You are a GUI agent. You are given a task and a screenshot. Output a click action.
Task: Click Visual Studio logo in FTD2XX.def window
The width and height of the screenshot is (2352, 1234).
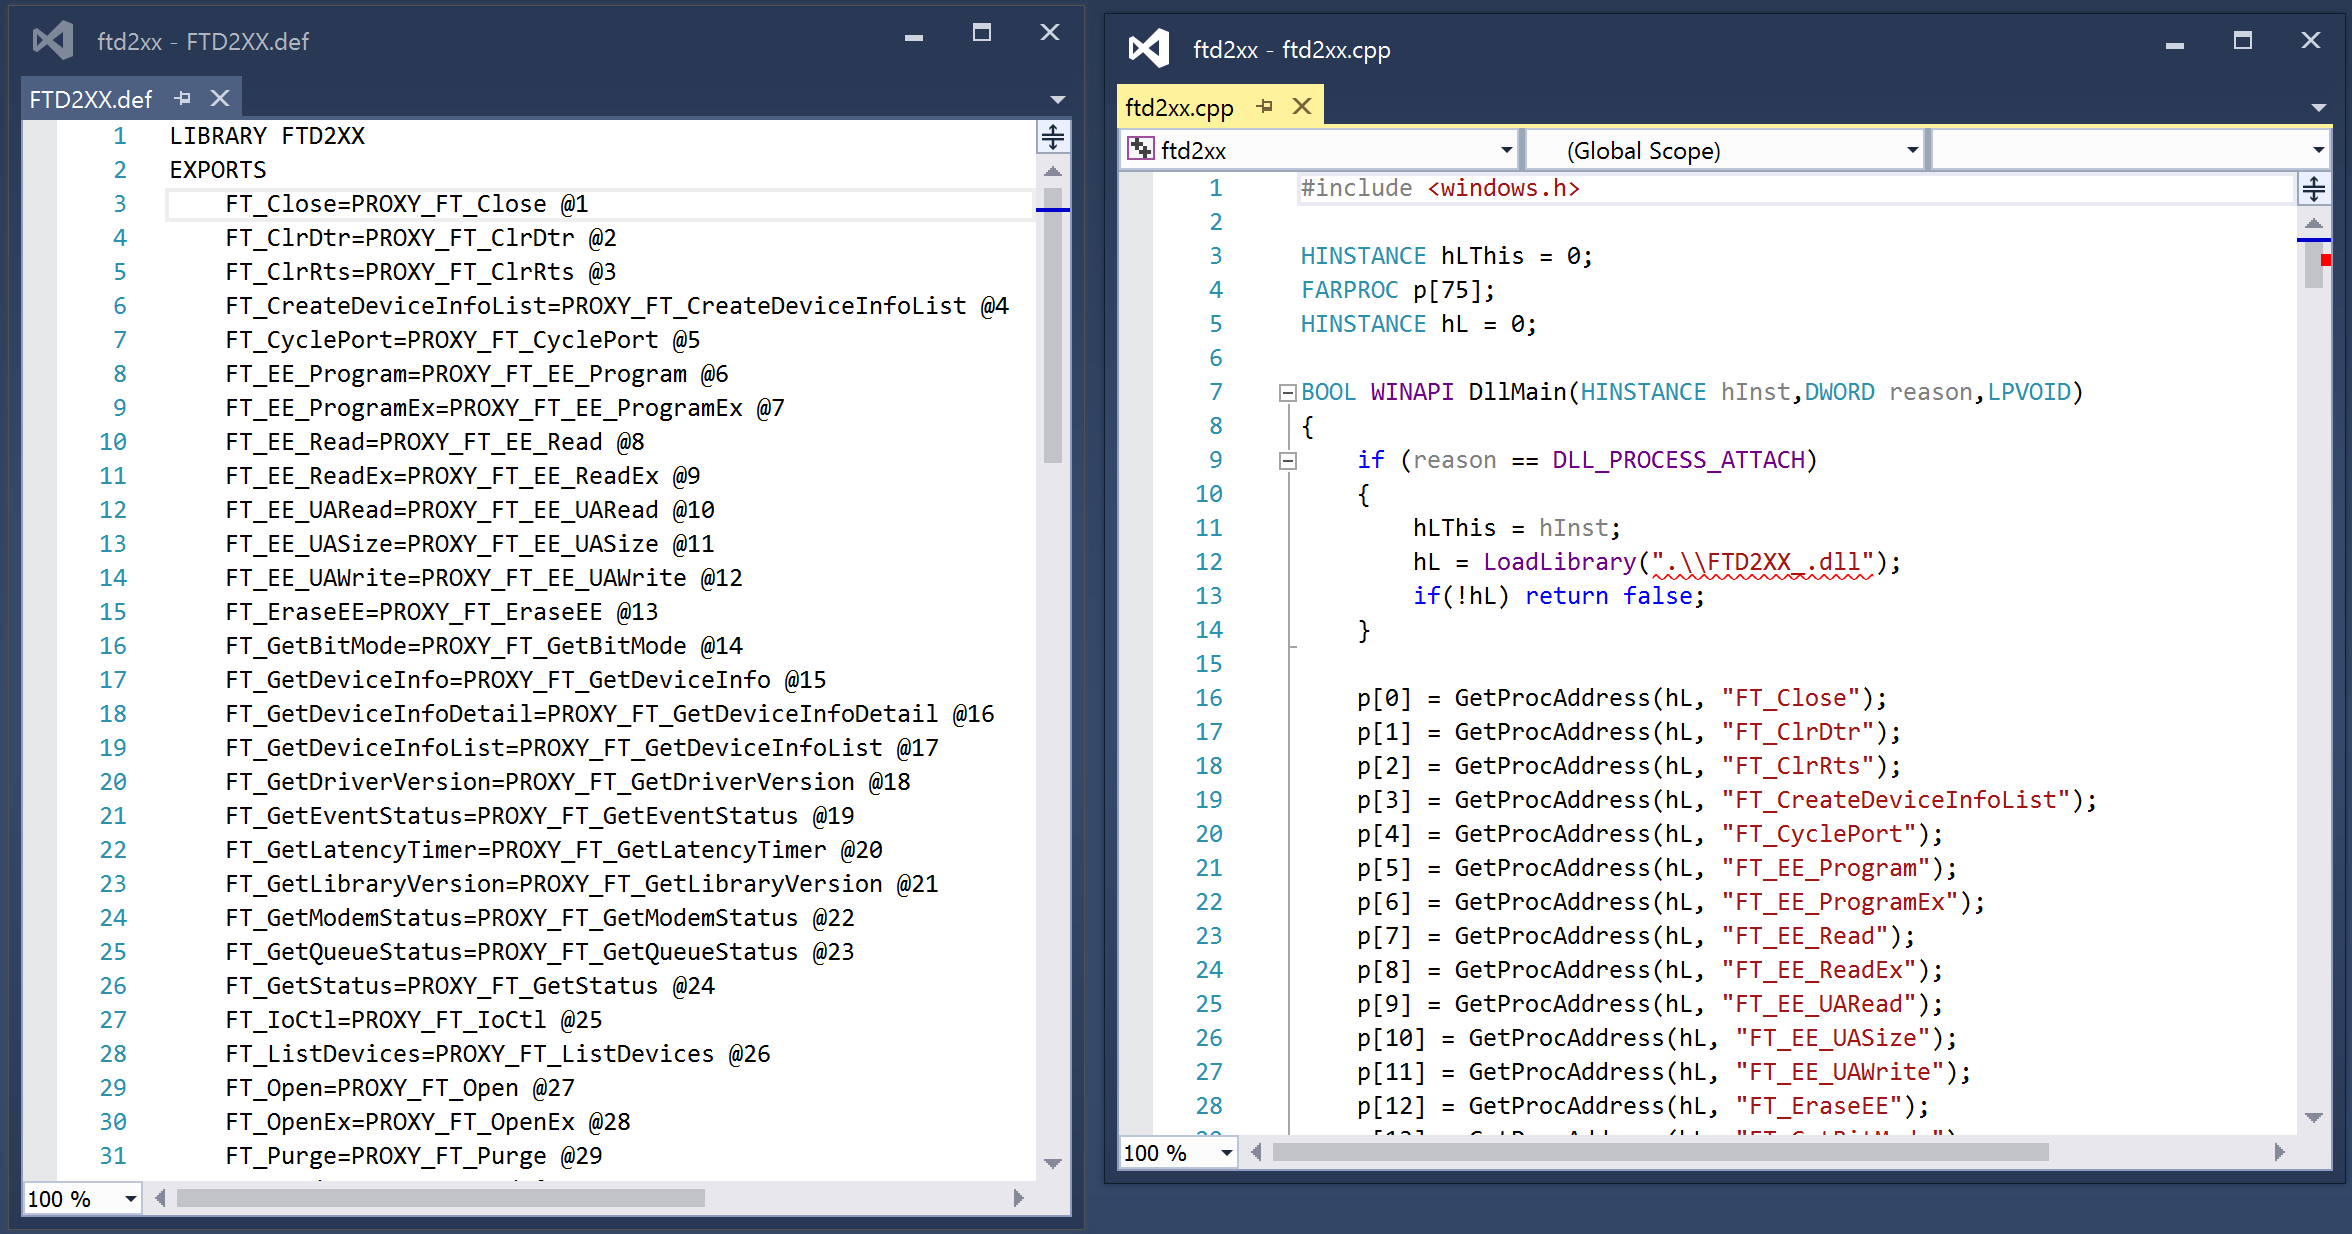(53, 41)
